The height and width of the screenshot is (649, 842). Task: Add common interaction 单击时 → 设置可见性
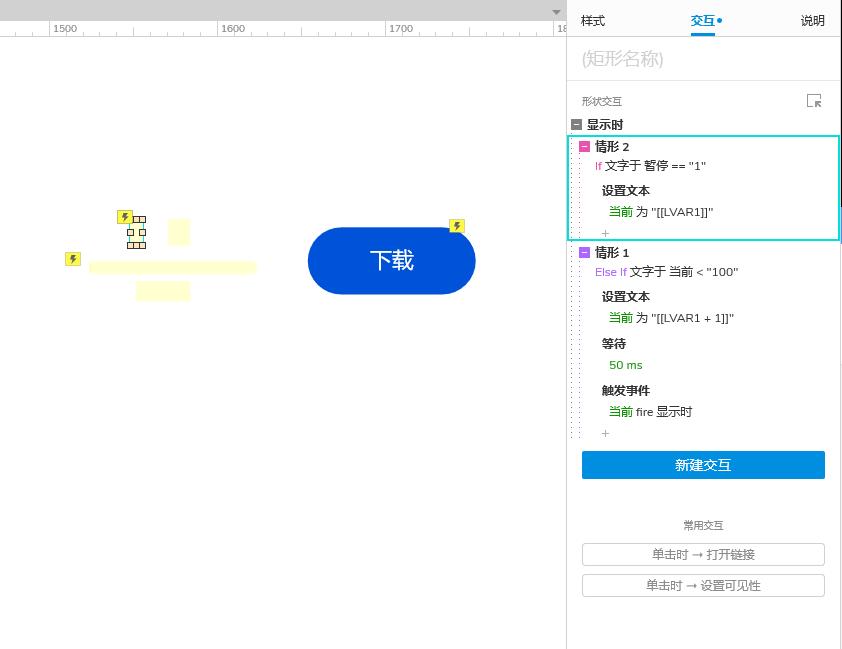[x=703, y=586]
